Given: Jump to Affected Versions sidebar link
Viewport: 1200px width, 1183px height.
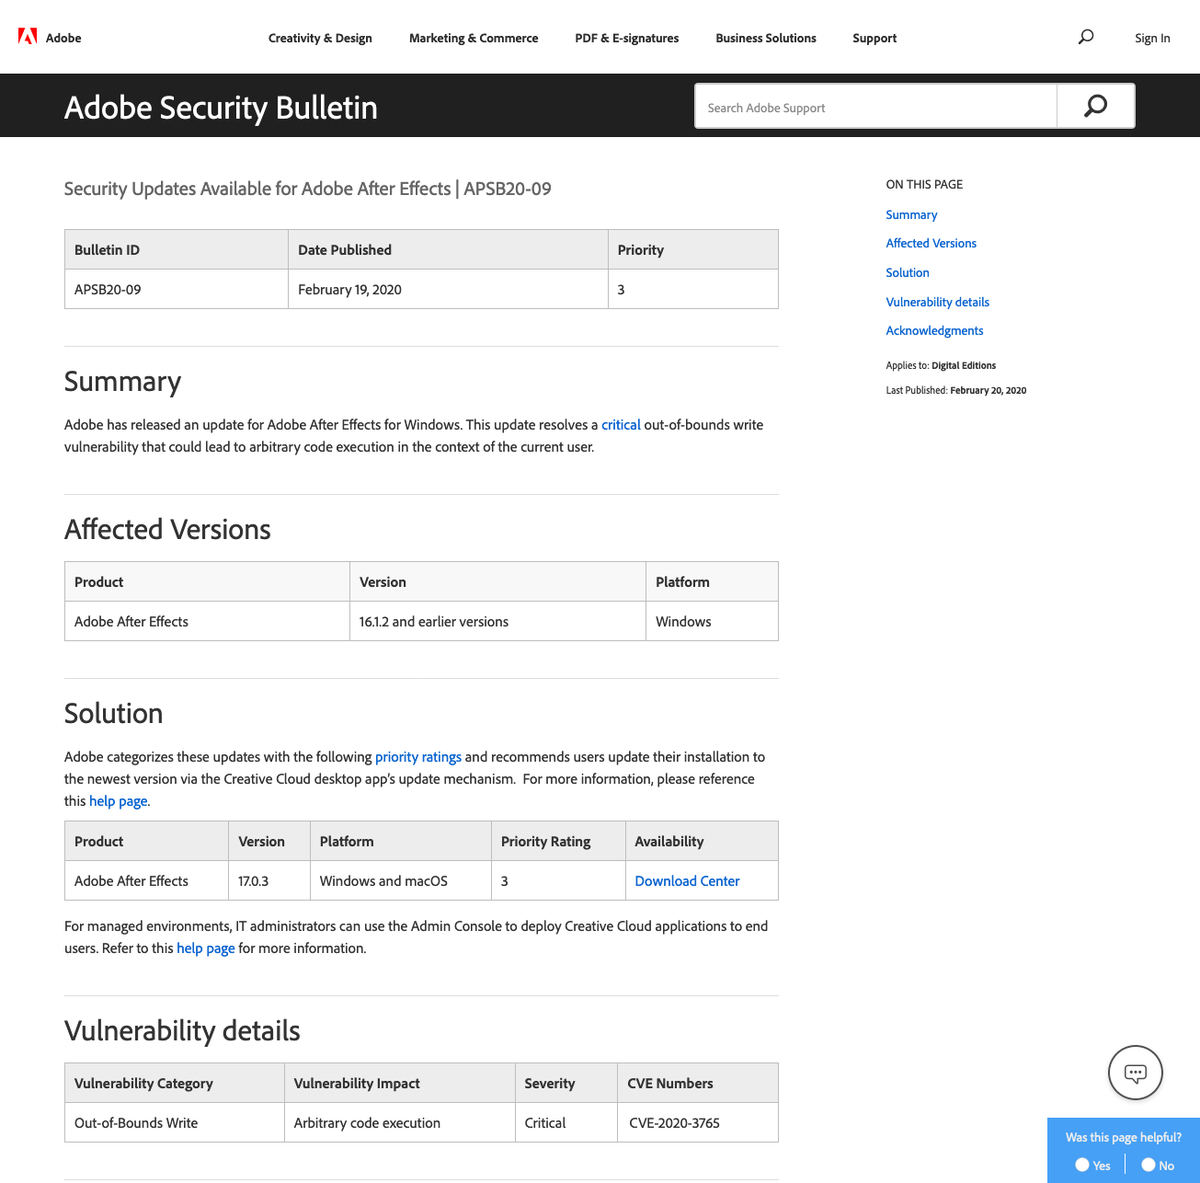Looking at the screenshot, I should coord(931,243).
